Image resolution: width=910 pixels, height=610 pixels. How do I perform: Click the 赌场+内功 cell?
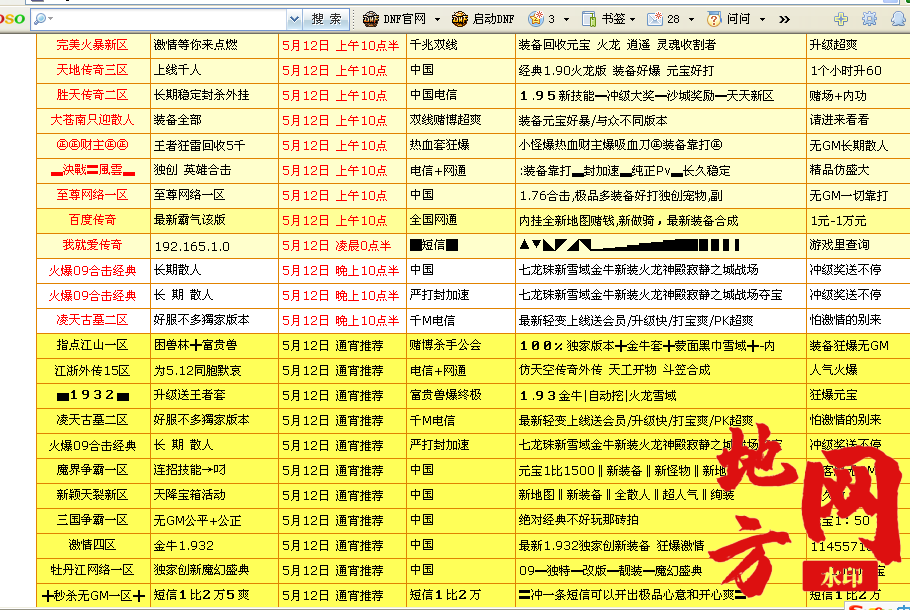point(838,96)
